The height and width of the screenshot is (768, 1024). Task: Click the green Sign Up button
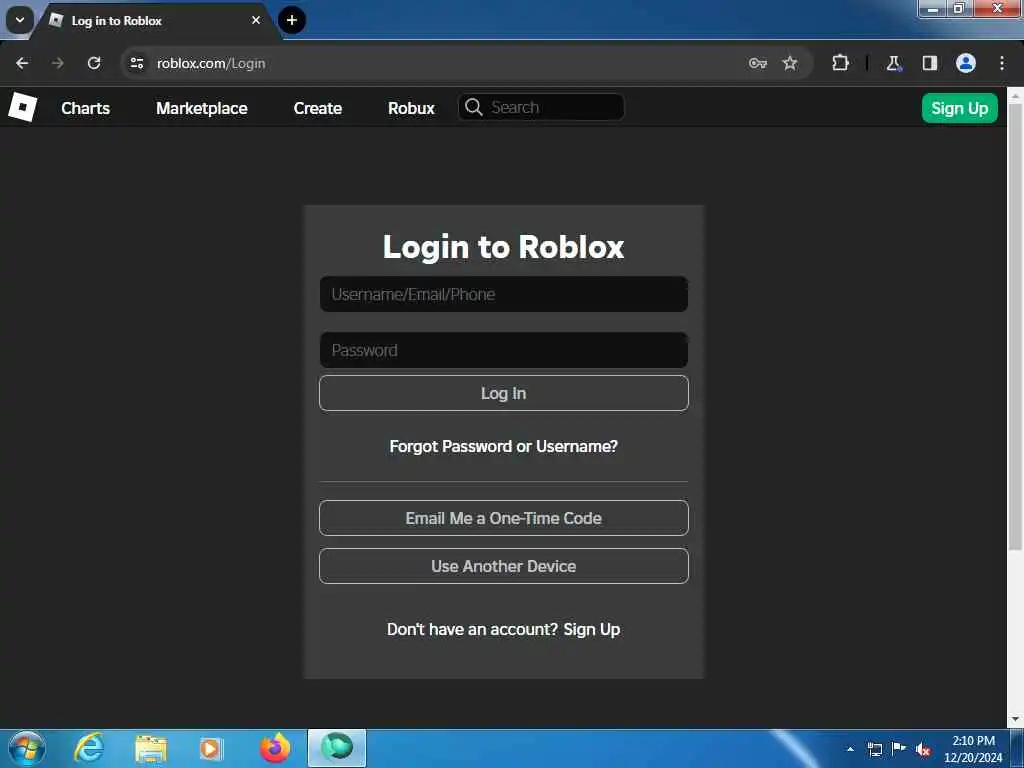pyautogui.click(x=959, y=108)
